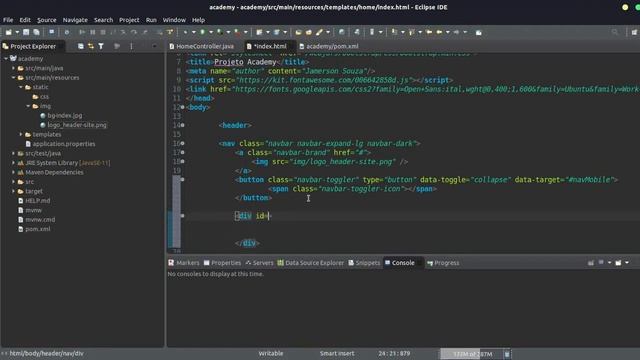This screenshot has width=640, height=360.
Task: Open a terminal from the toolbar icon
Action: (51, 32)
